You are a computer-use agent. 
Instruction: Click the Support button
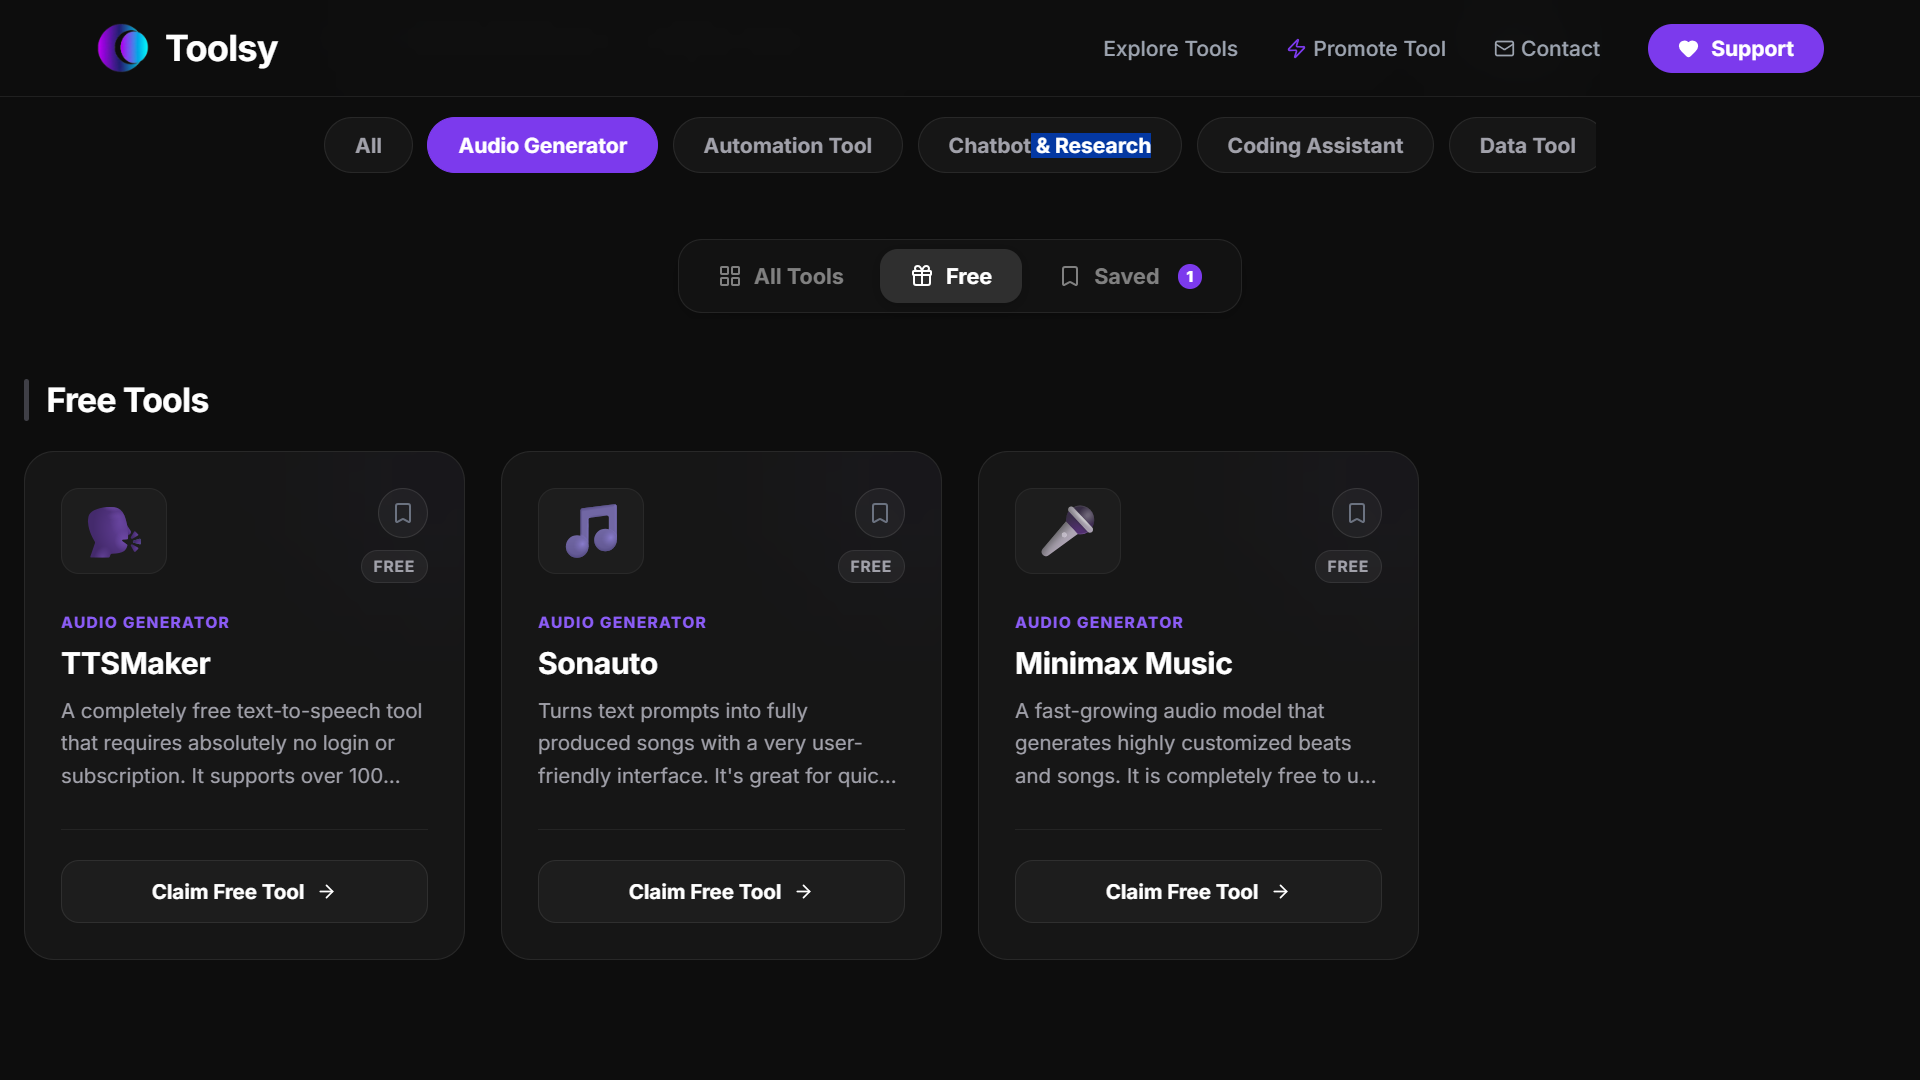(1735, 48)
